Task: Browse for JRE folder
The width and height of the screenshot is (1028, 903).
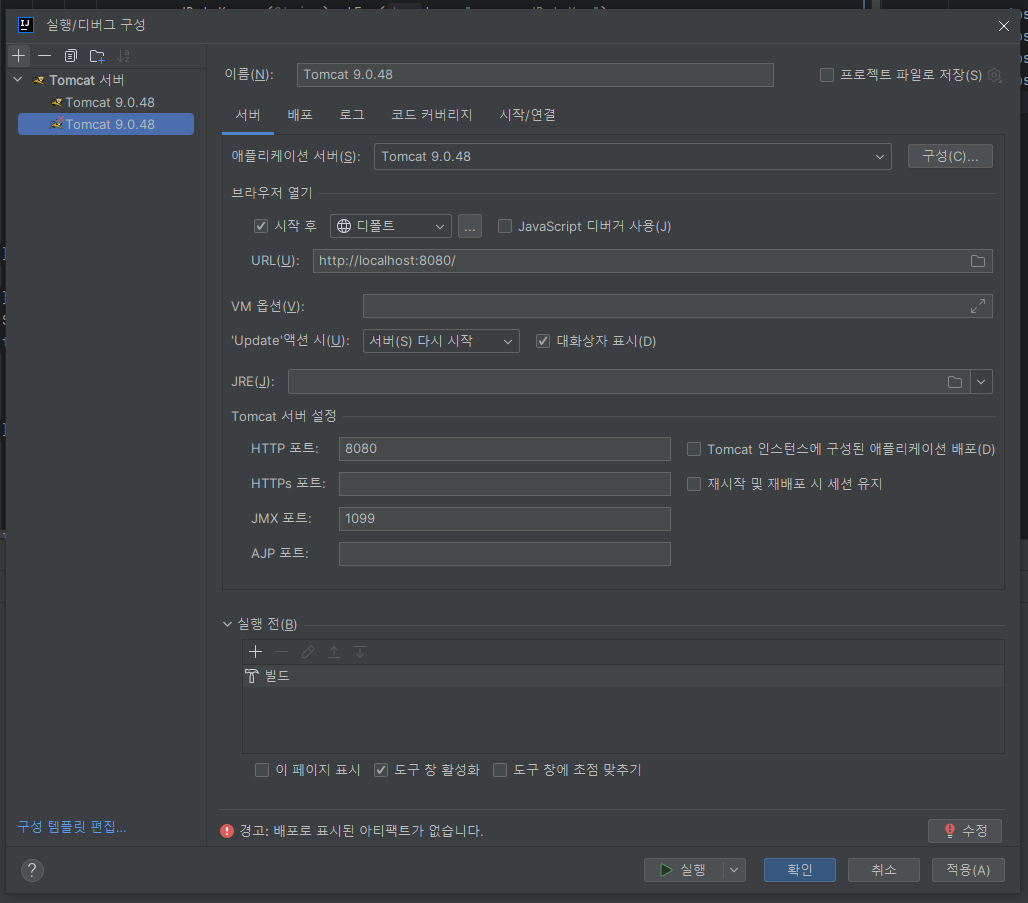Action: (955, 382)
